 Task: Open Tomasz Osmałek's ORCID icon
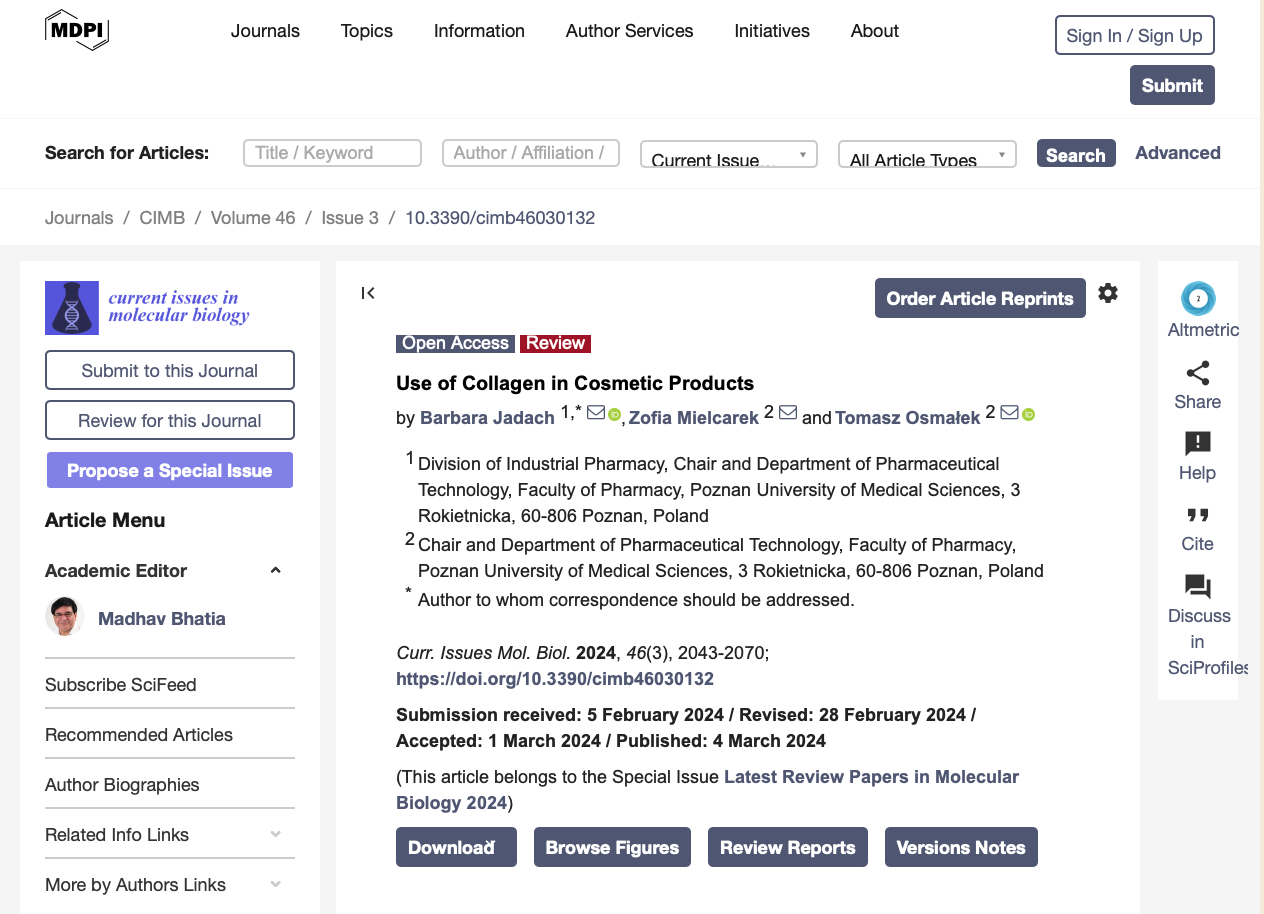coord(1028,414)
